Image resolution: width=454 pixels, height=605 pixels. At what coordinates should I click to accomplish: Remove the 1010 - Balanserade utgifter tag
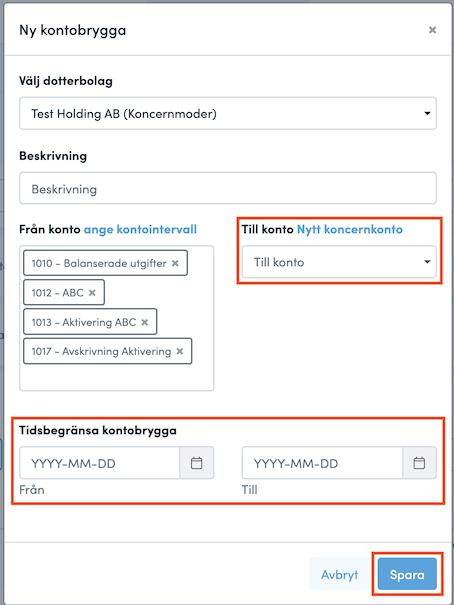point(175,263)
